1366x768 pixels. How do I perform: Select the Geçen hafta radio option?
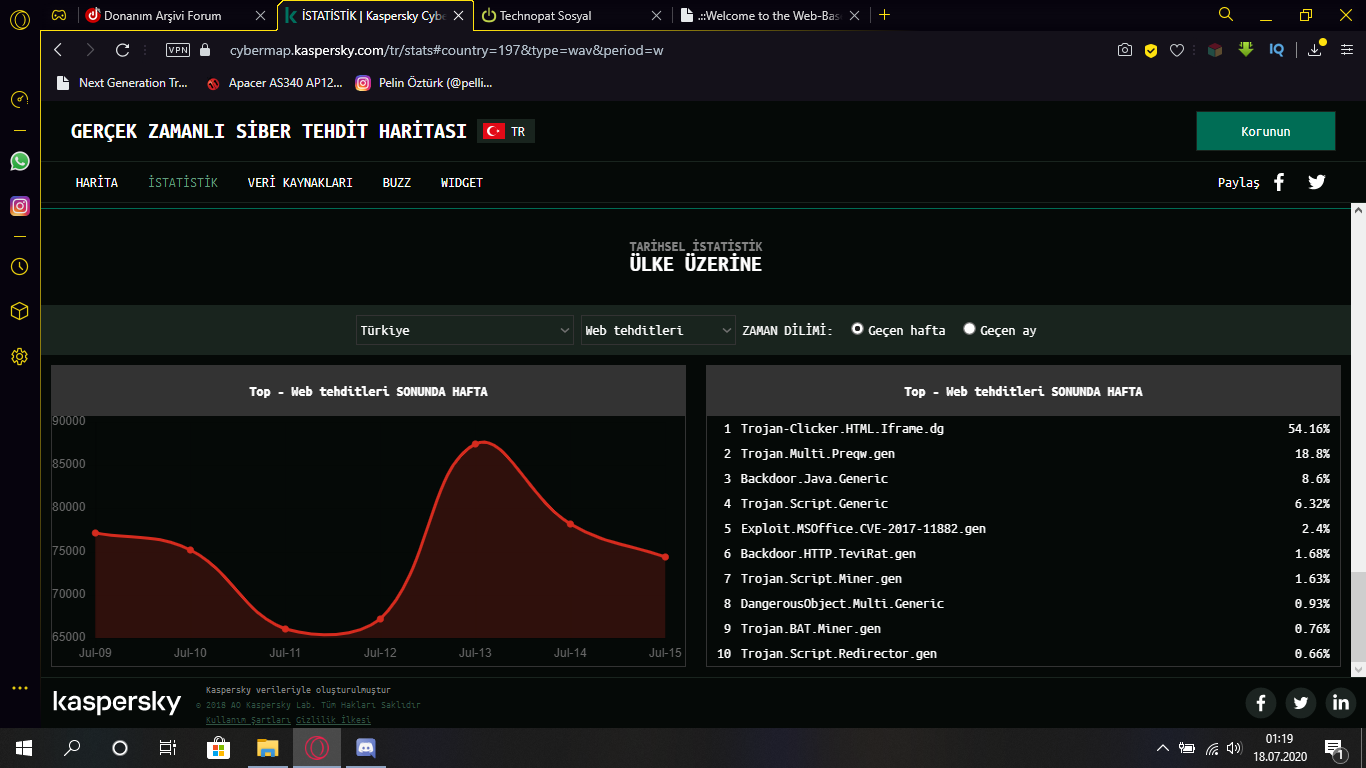tap(857, 329)
